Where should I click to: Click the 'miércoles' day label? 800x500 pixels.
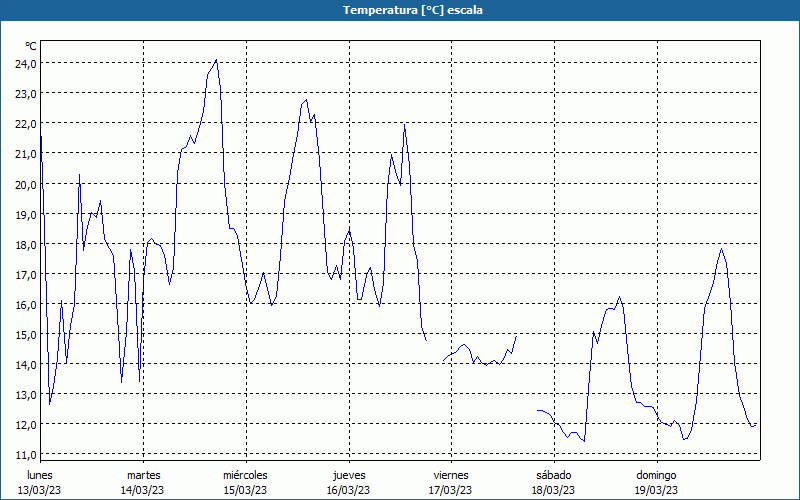click(245, 476)
